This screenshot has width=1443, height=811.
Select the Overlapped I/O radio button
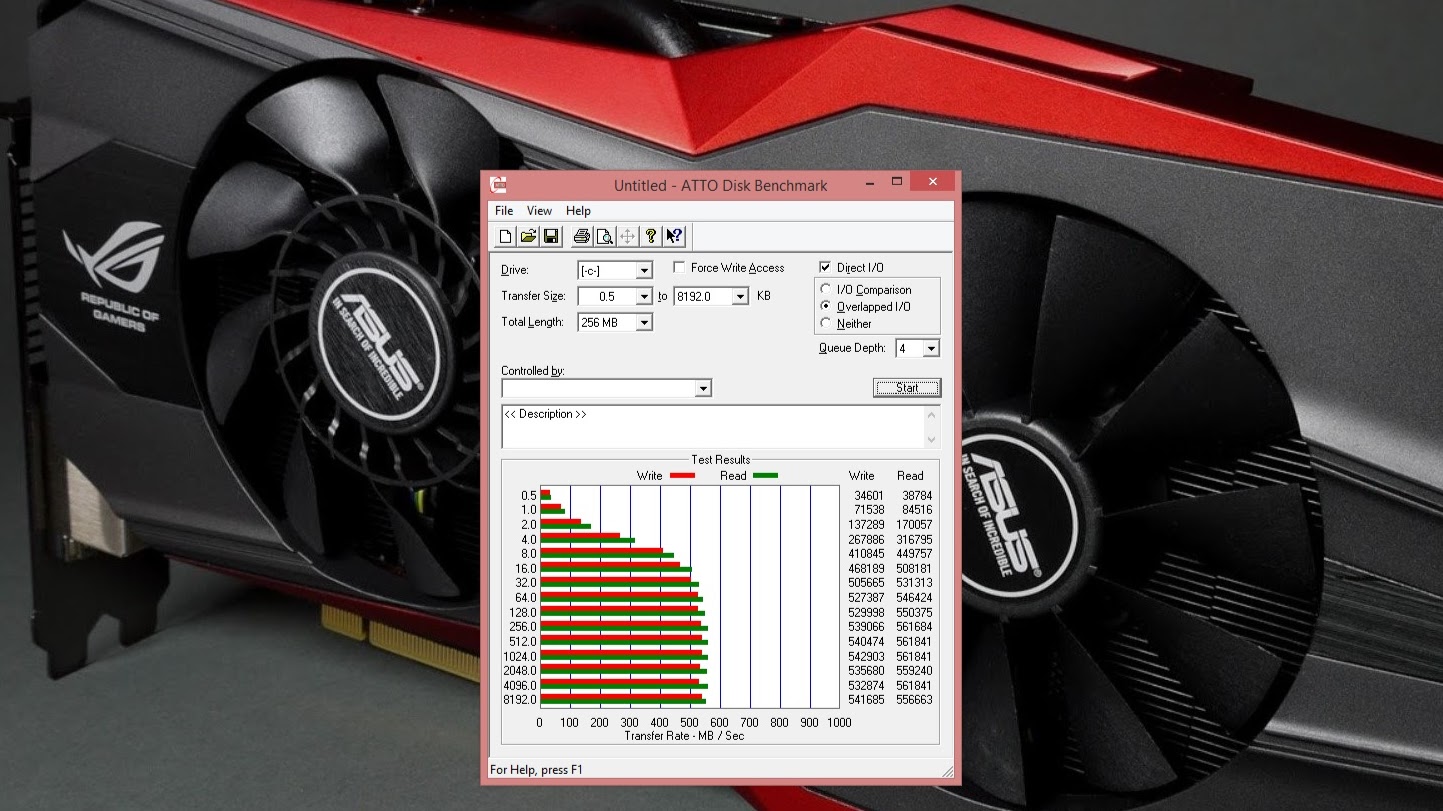[x=825, y=307]
